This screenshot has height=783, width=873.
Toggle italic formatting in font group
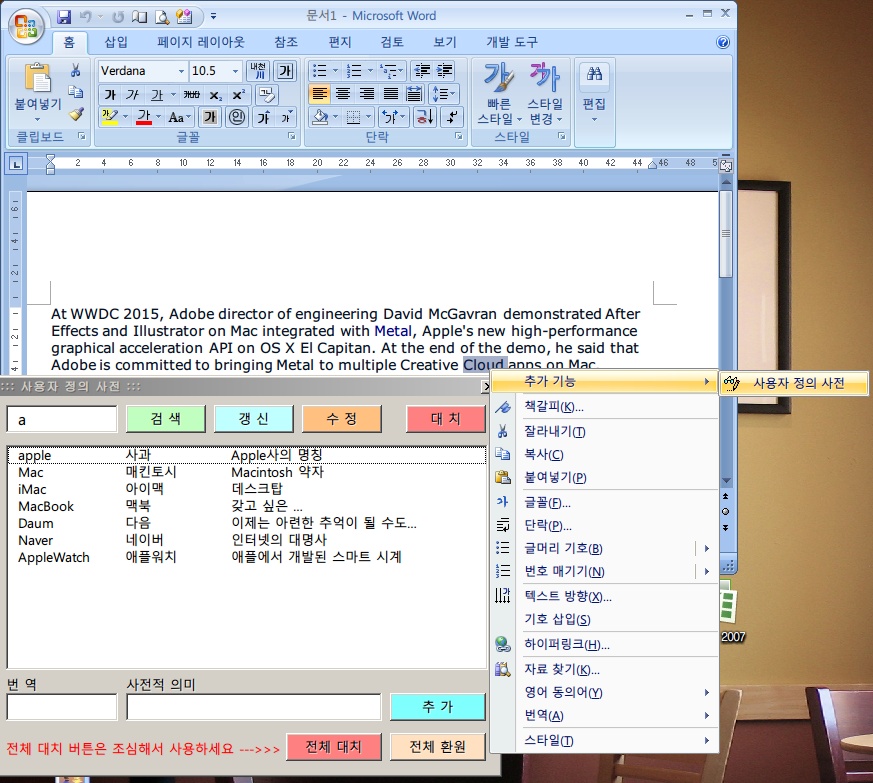[x=133, y=95]
